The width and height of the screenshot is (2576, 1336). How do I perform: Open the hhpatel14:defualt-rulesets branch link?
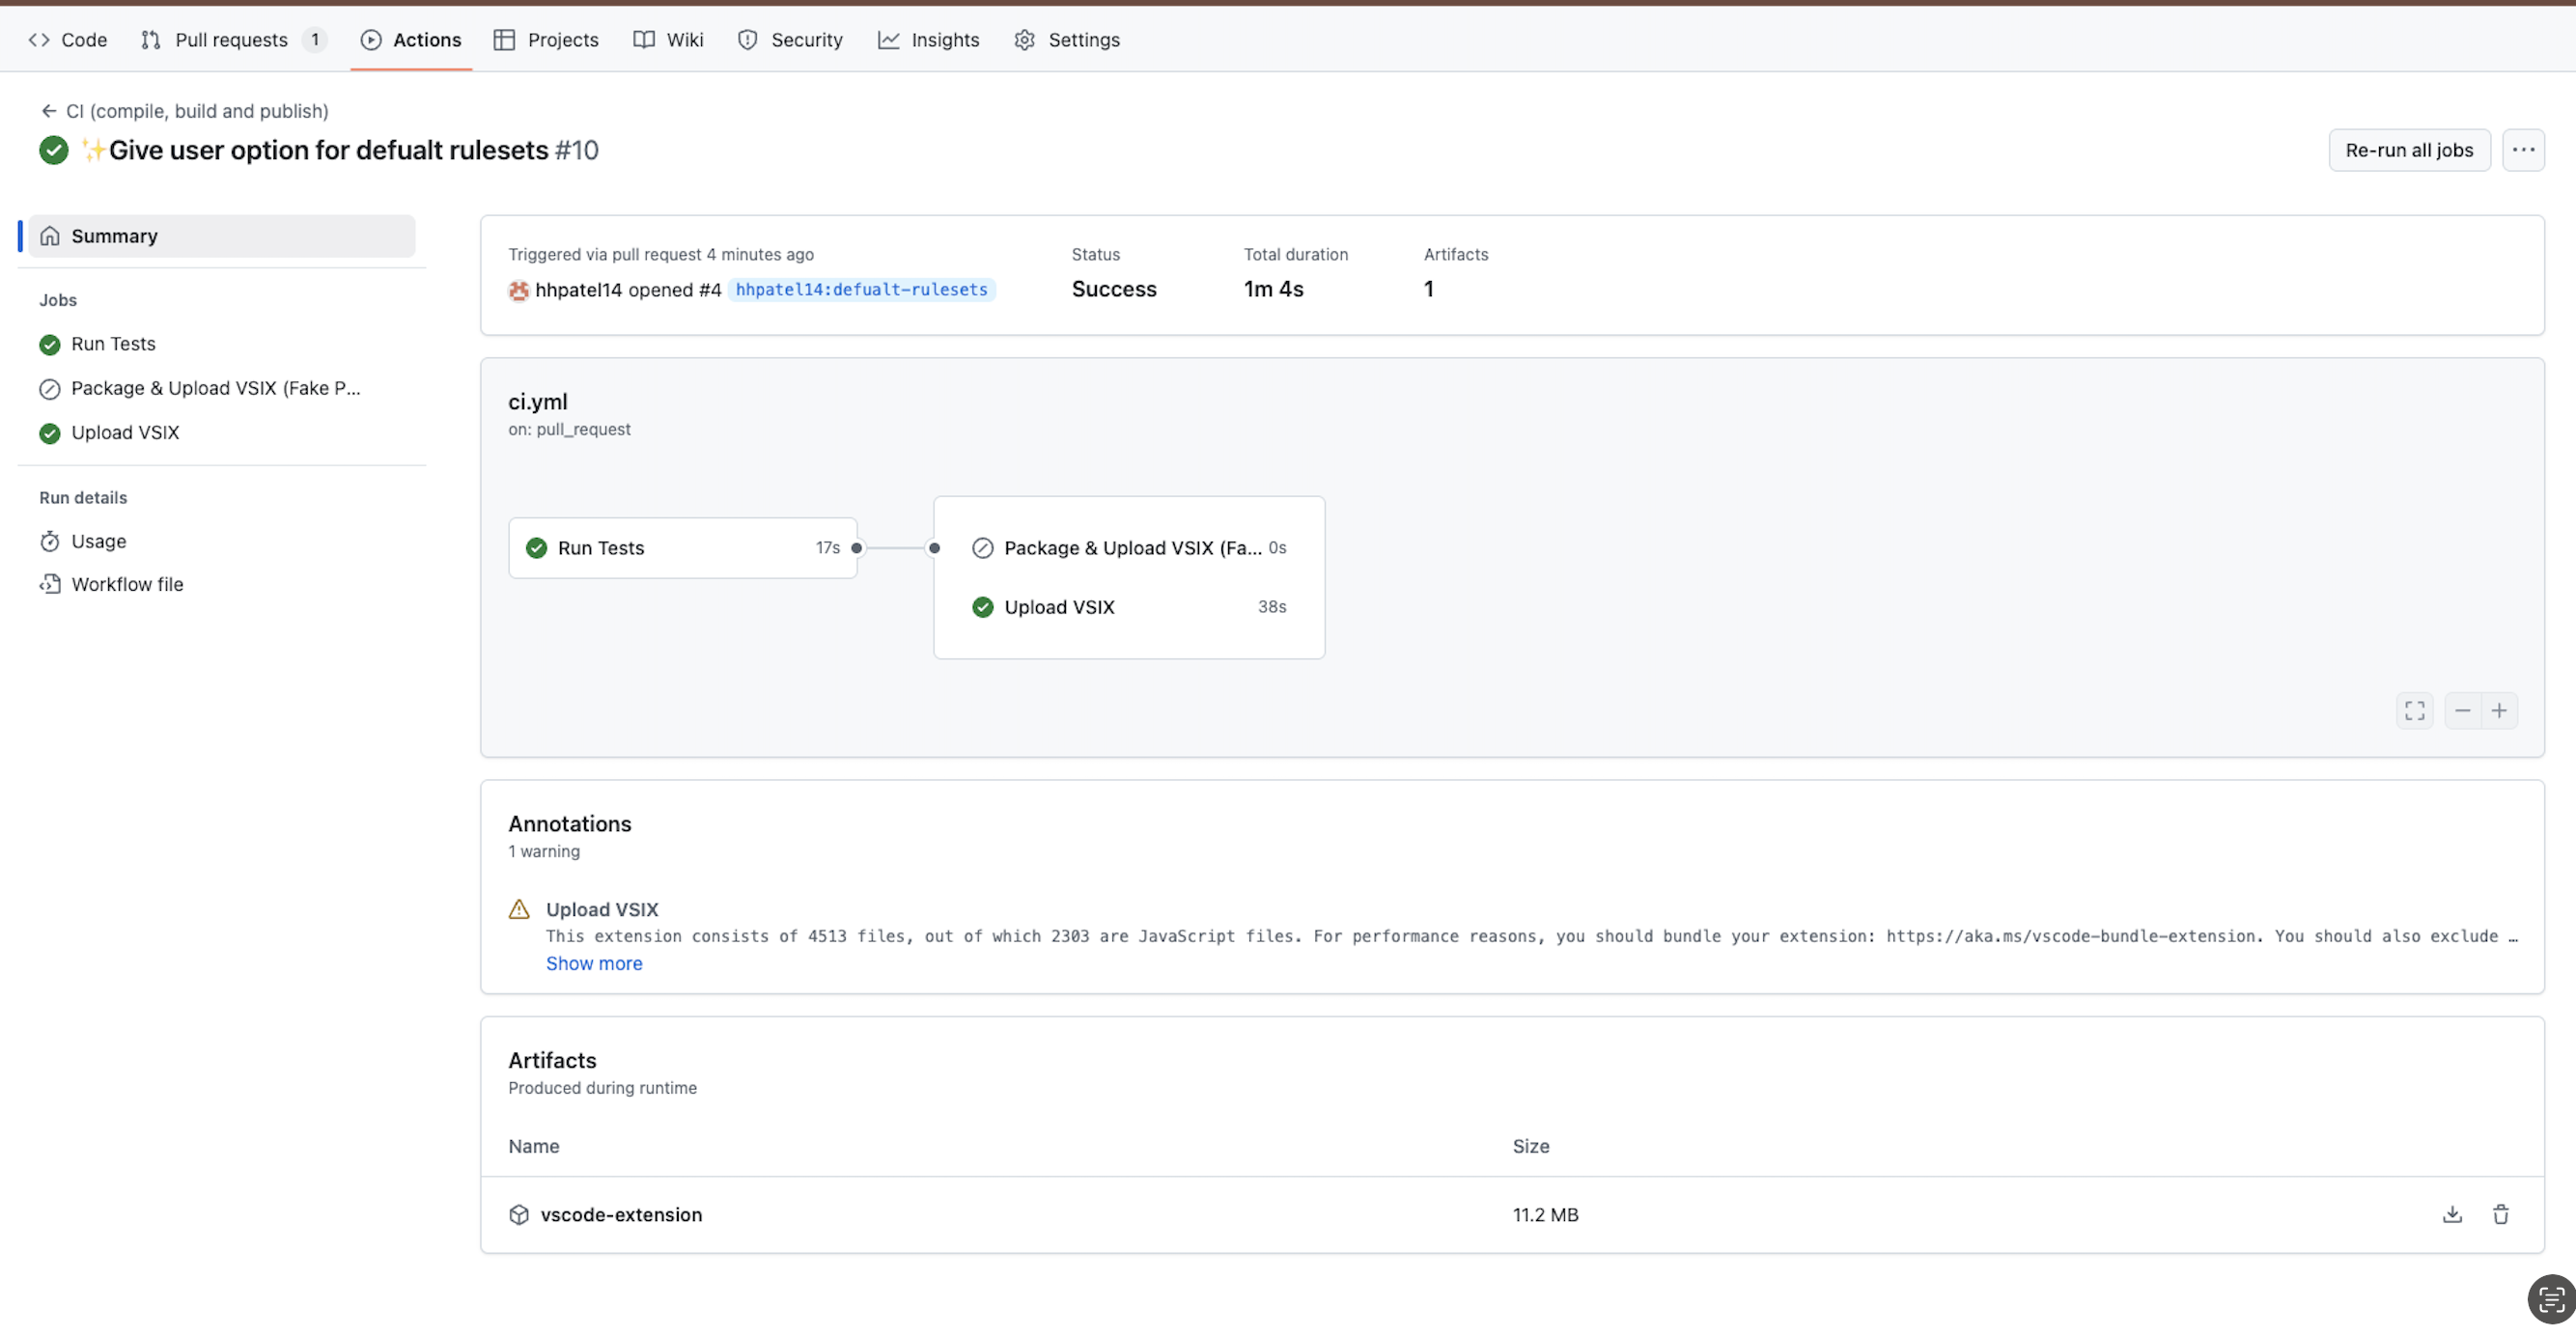click(x=861, y=289)
